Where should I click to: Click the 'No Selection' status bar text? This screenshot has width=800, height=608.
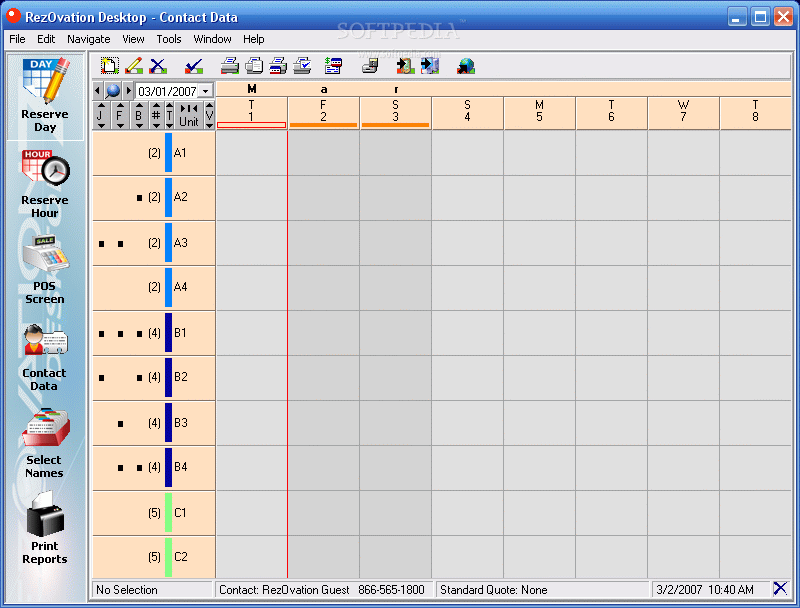point(127,590)
